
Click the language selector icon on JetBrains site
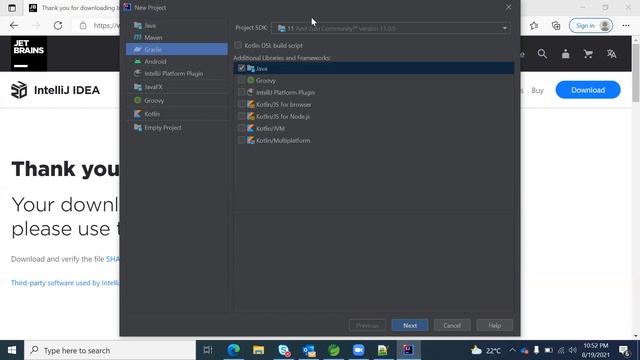click(611, 54)
